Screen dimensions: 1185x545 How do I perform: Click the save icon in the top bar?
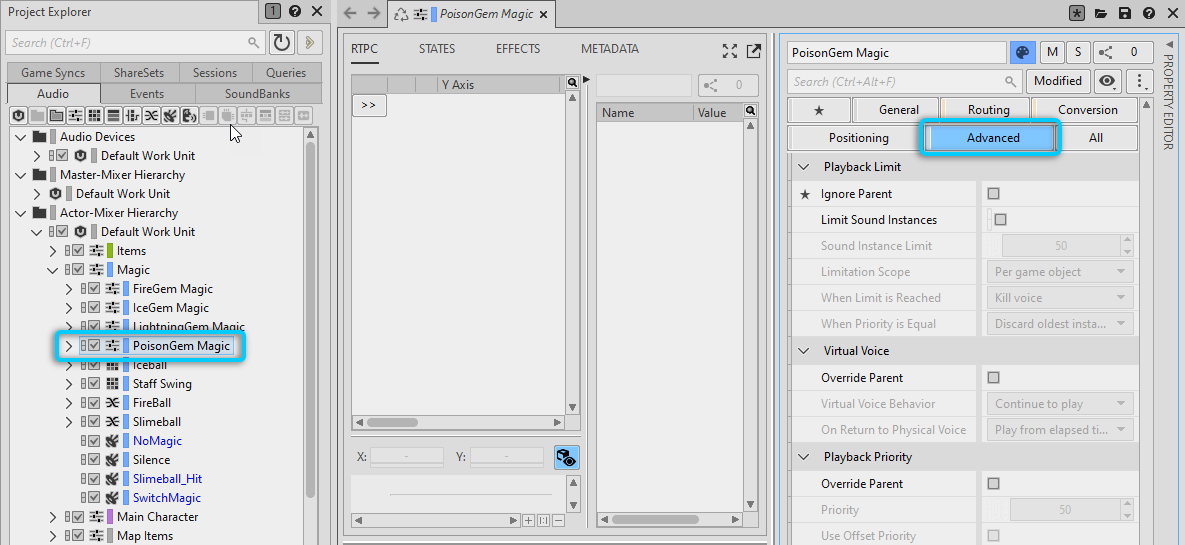[1125, 13]
